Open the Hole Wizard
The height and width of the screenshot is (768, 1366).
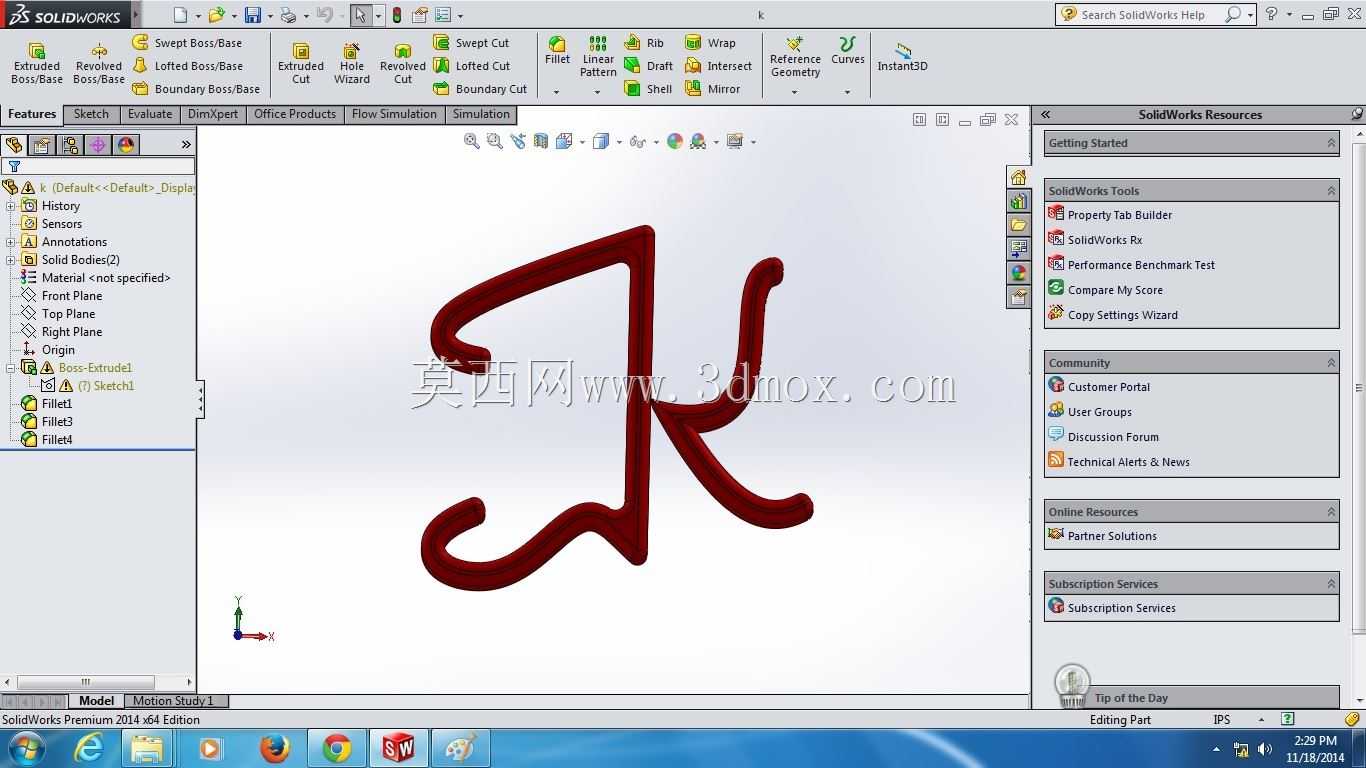click(352, 64)
